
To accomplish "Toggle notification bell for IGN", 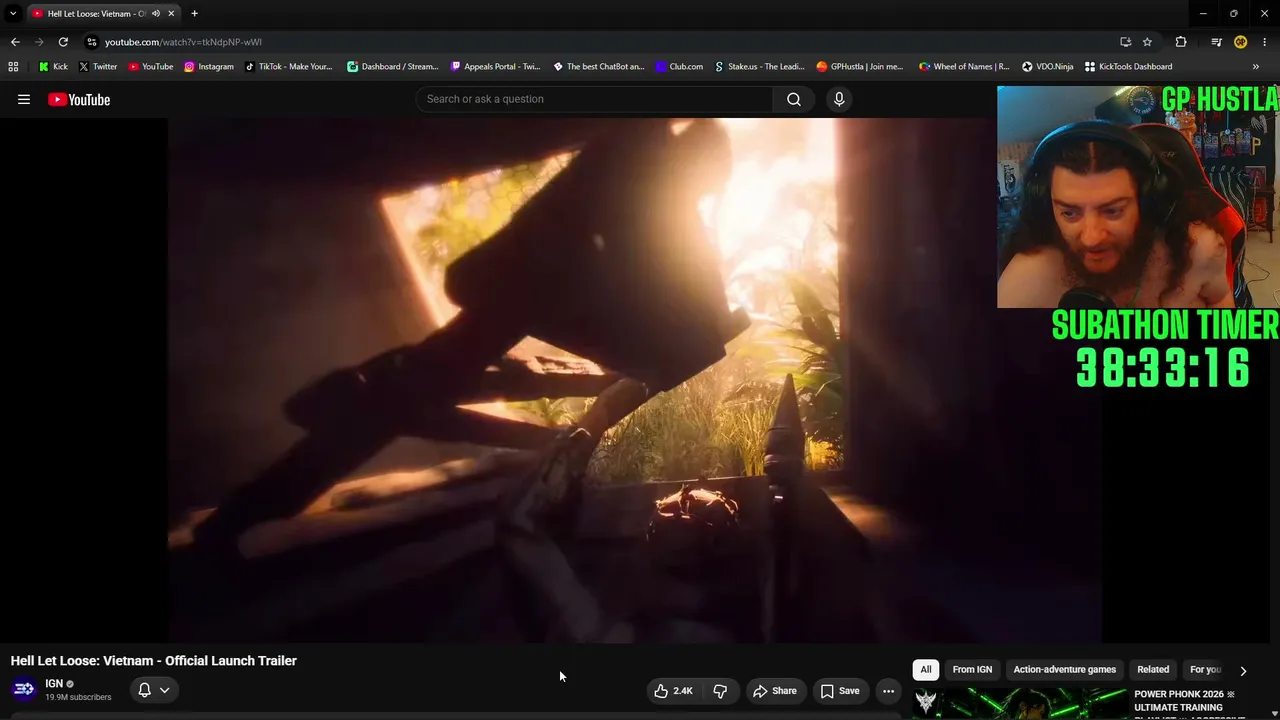I will [x=154, y=690].
